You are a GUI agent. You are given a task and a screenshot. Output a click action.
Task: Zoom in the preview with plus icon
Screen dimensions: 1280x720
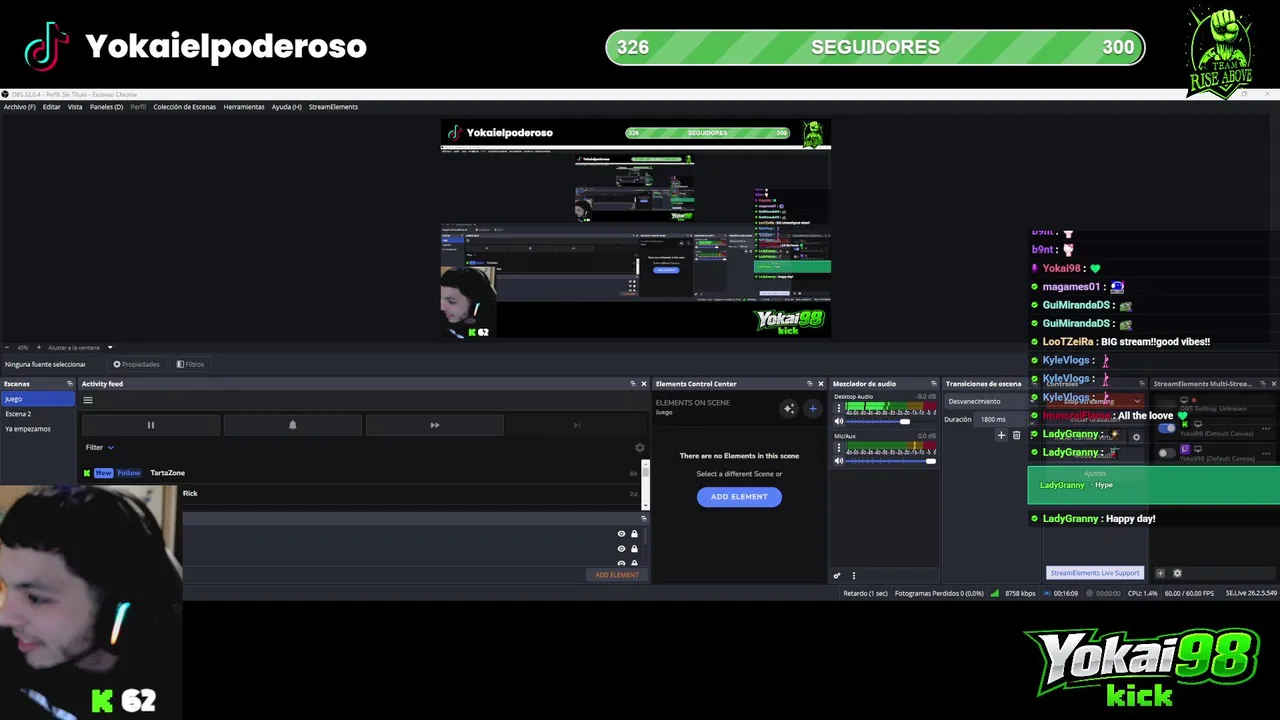38,347
